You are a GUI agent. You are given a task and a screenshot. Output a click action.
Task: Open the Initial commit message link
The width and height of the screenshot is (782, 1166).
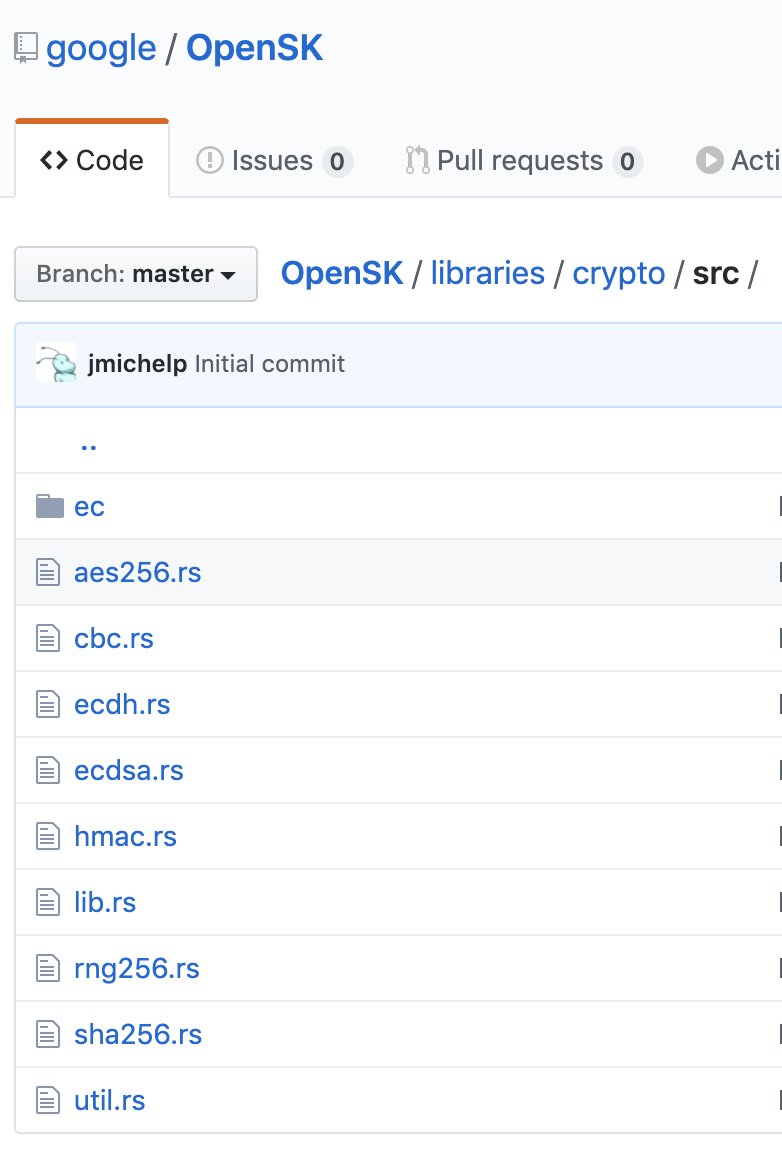pos(270,364)
